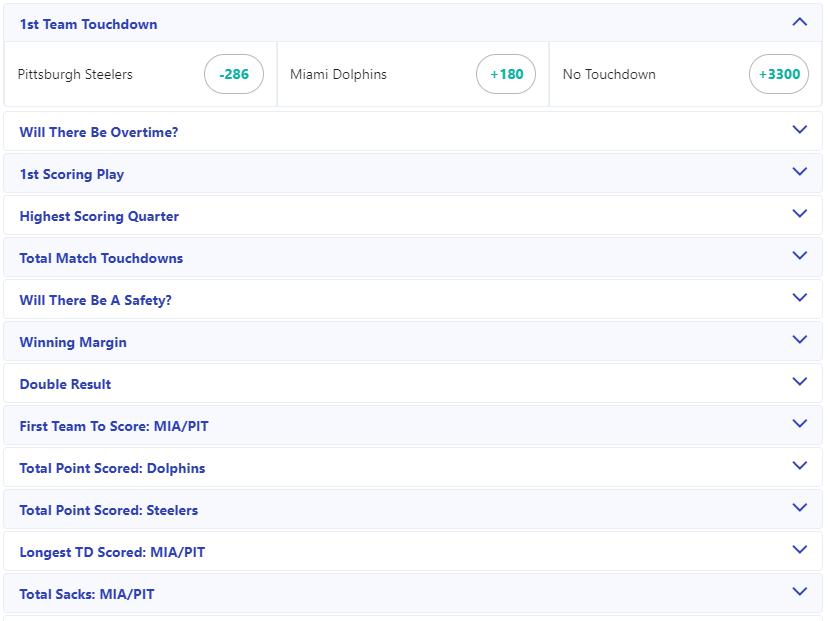Expand 1st Scoring Play chevron
Screen dimensions: 828x621
click(x=799, y=171)
